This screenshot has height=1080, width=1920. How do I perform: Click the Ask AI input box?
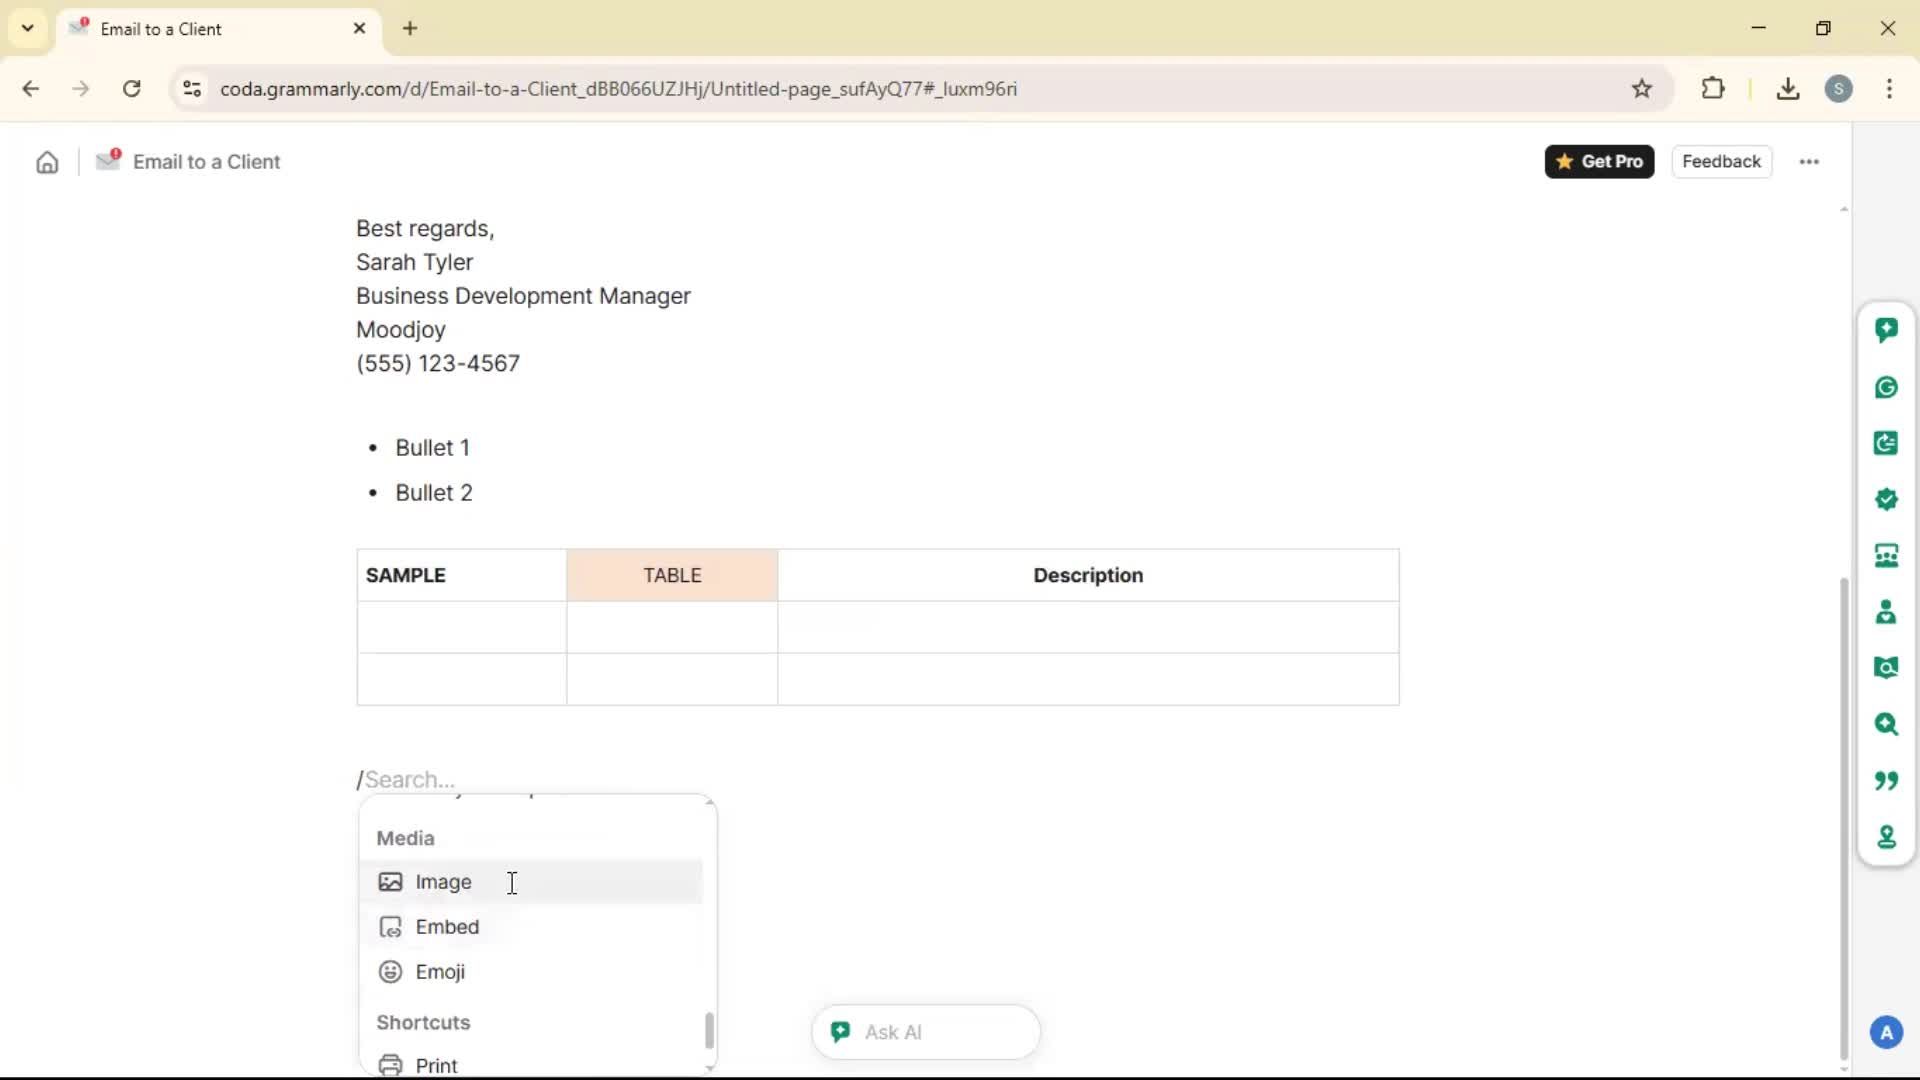point(940,1032)
